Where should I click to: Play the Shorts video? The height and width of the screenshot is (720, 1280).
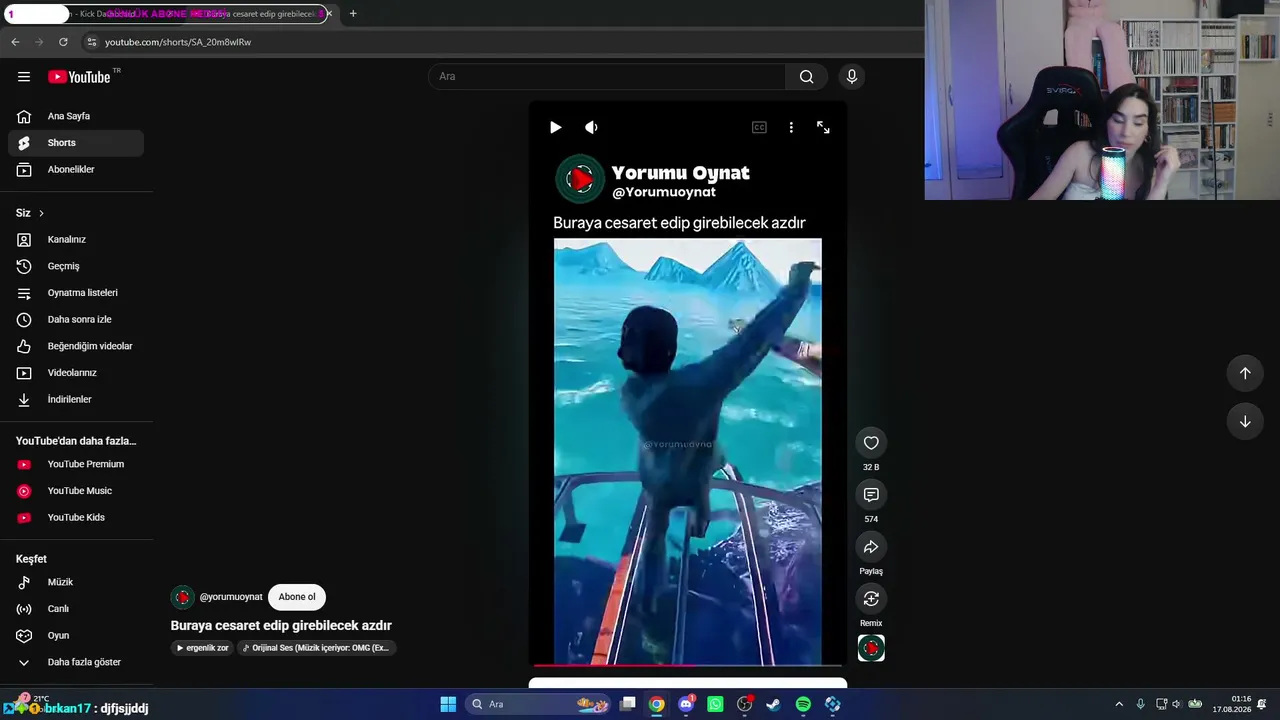pos(555,127)
